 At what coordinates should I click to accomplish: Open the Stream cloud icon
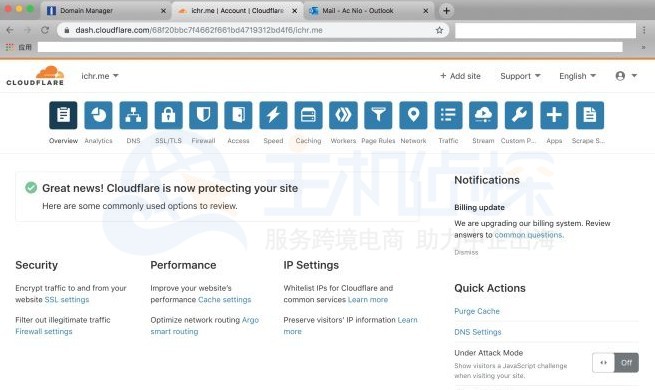(x=483, y=115)
